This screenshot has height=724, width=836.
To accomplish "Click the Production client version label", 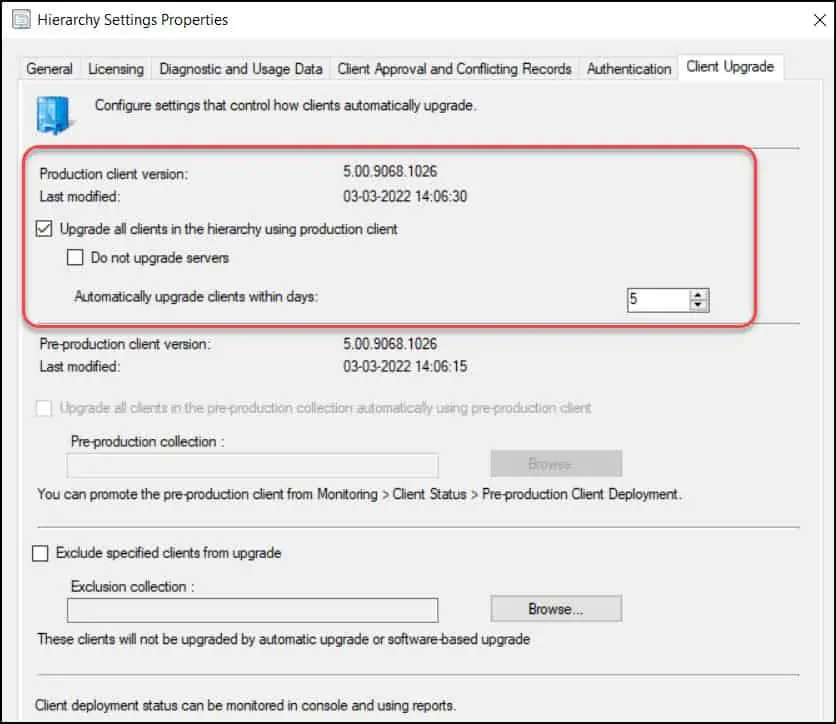I will [114, 174].
